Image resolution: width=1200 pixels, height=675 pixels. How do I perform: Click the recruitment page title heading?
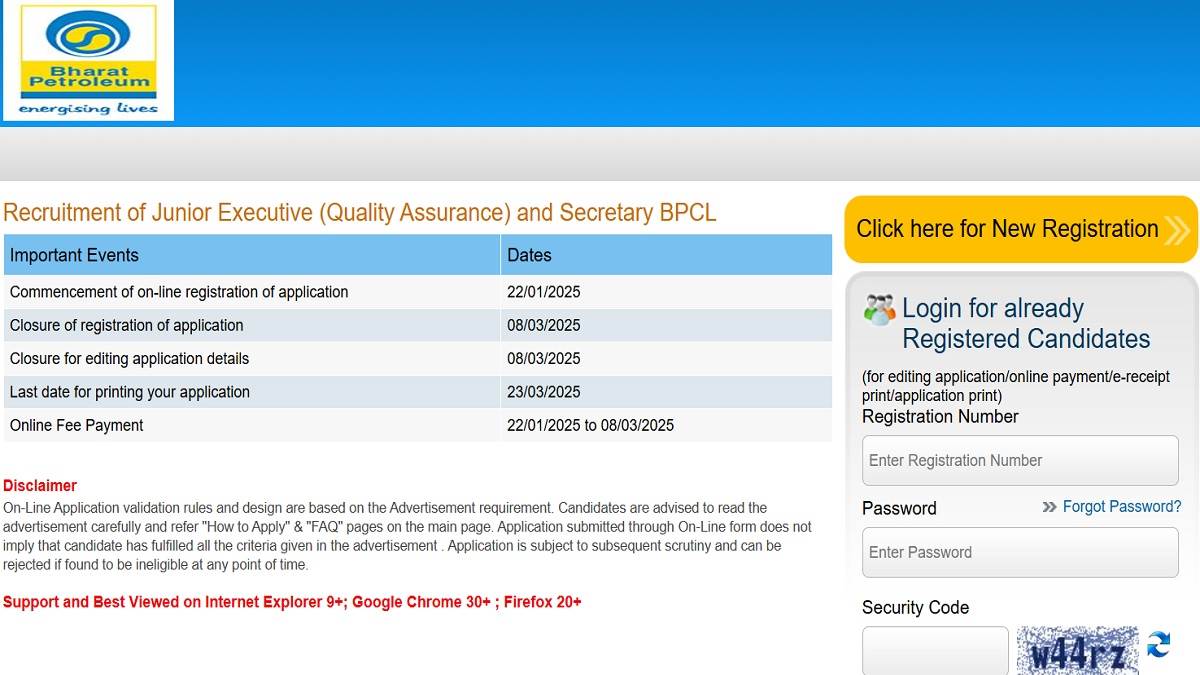(360, 213)
